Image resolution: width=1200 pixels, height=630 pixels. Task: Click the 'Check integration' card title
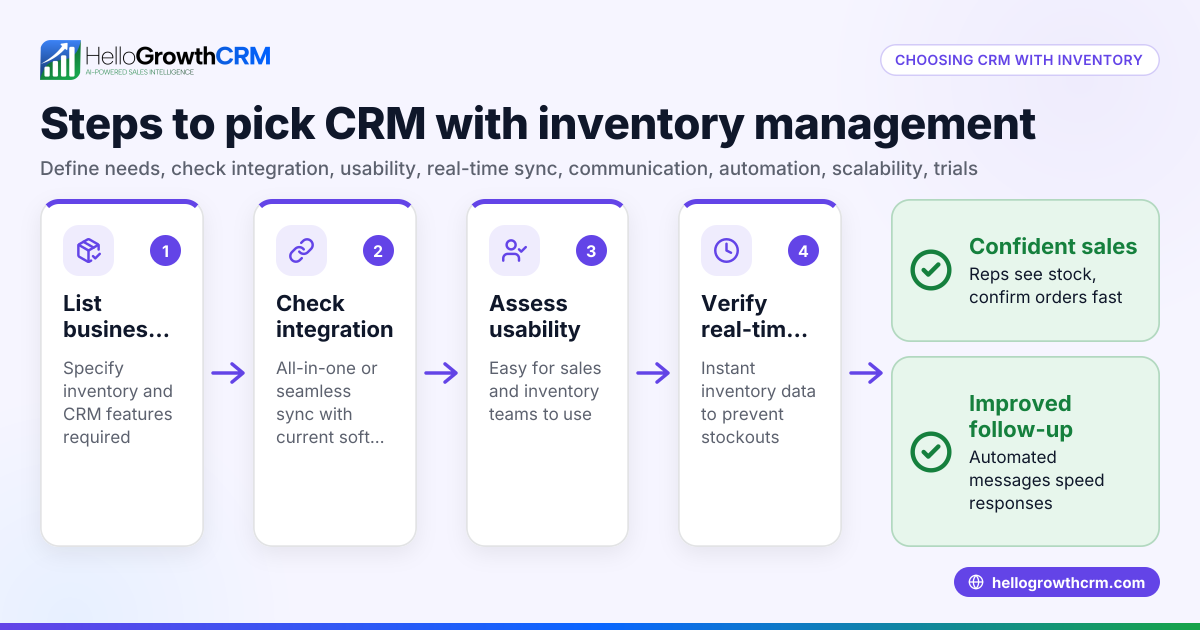coord(335,316)
